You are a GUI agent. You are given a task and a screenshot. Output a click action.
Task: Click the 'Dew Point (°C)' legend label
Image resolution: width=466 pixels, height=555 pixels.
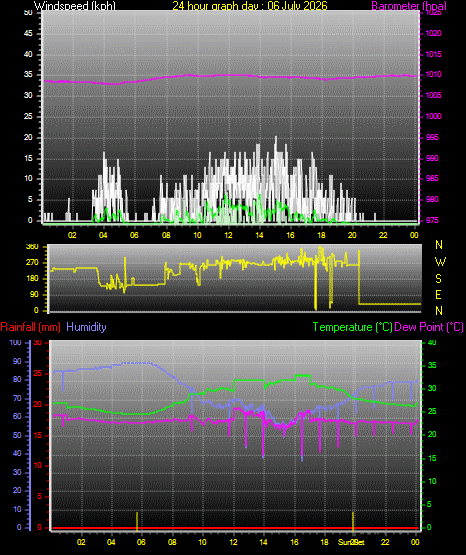point(429,327)
